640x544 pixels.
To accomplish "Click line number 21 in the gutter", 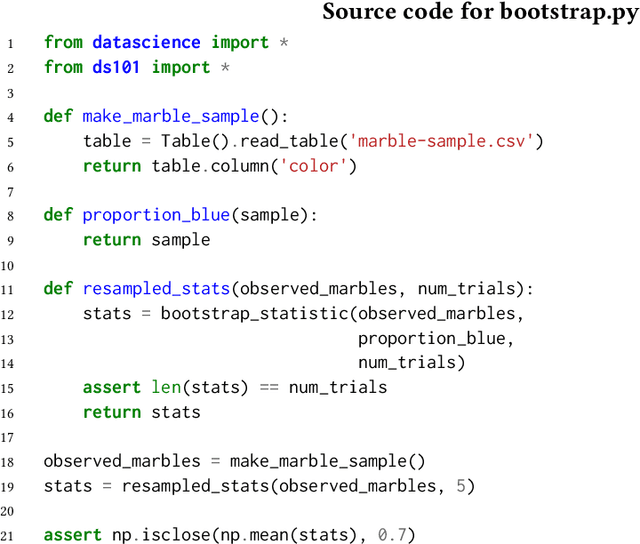I will [11, 535].
